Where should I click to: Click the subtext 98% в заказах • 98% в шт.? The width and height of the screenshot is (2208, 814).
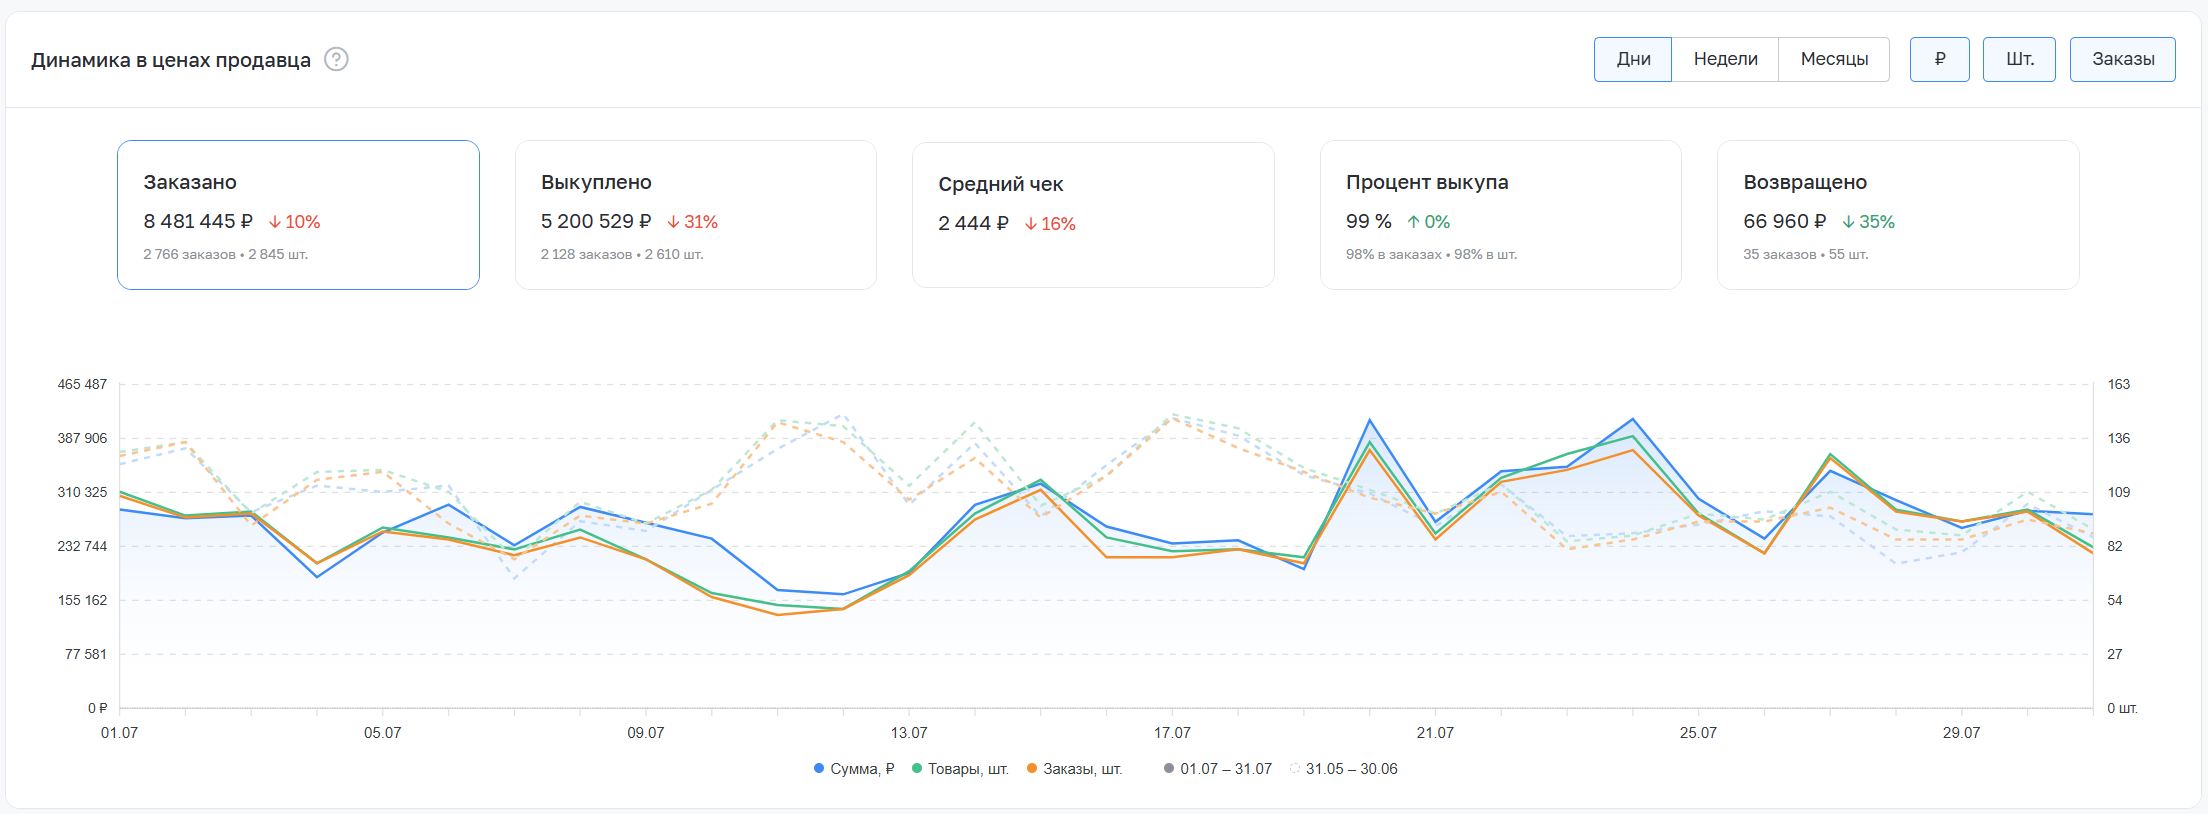1431,255
